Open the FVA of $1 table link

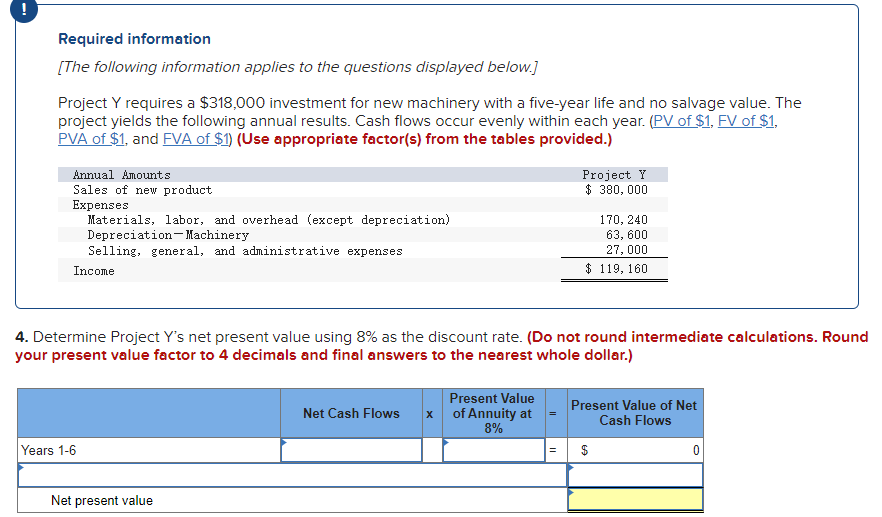point(196,139)
